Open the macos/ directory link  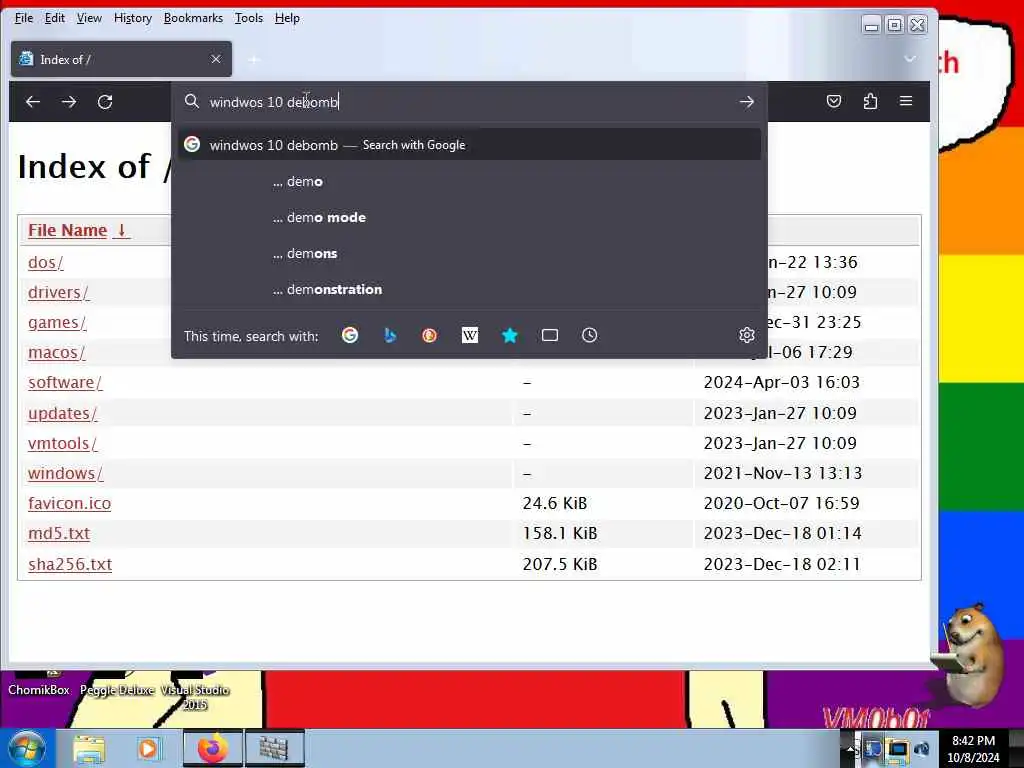pyautogui.click(x=56, y=352)
